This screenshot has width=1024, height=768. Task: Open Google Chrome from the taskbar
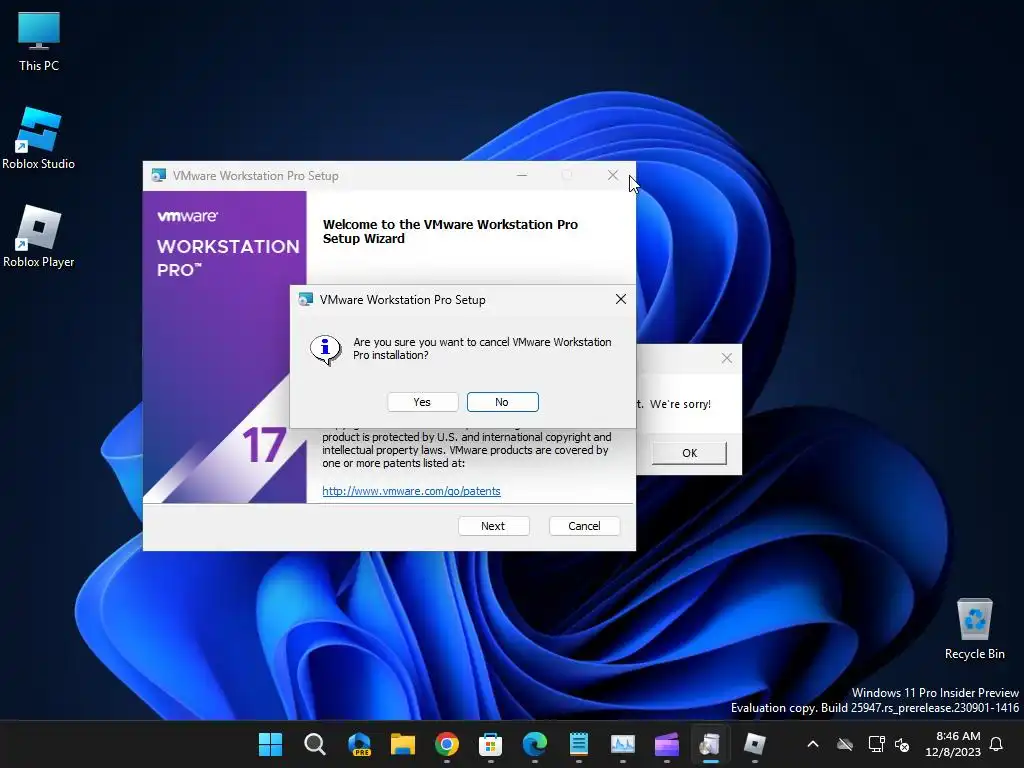tap(447, 744)
